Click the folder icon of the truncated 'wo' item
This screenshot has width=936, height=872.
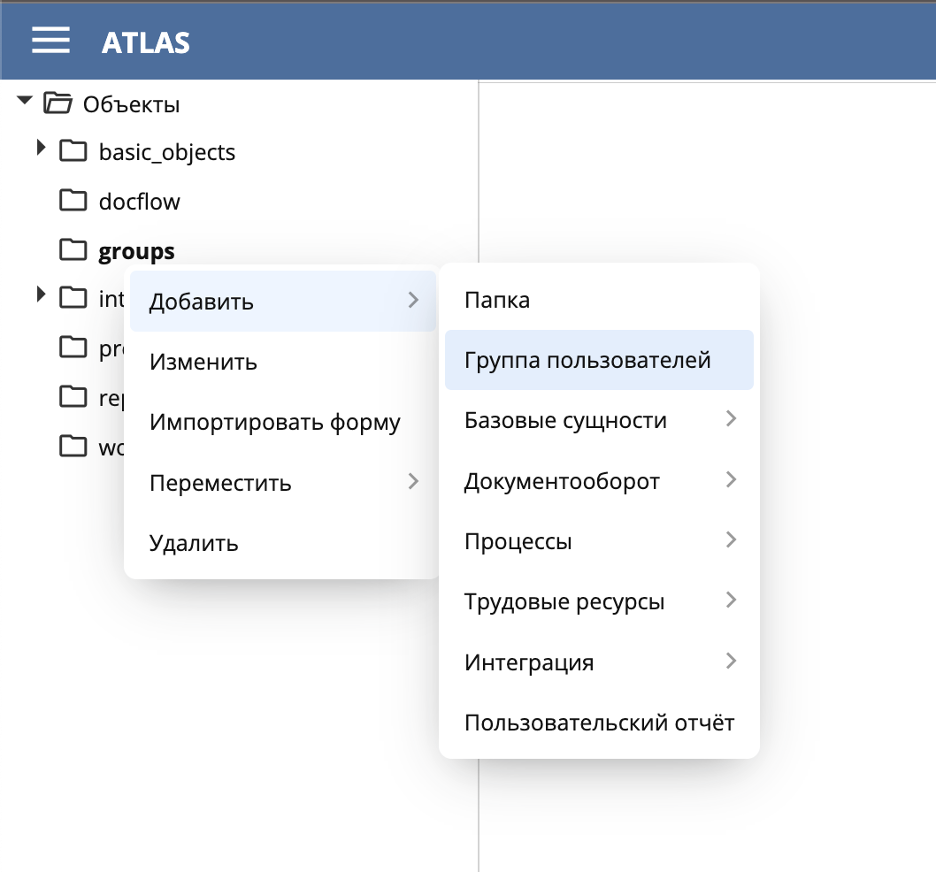(x=72, y=446)
